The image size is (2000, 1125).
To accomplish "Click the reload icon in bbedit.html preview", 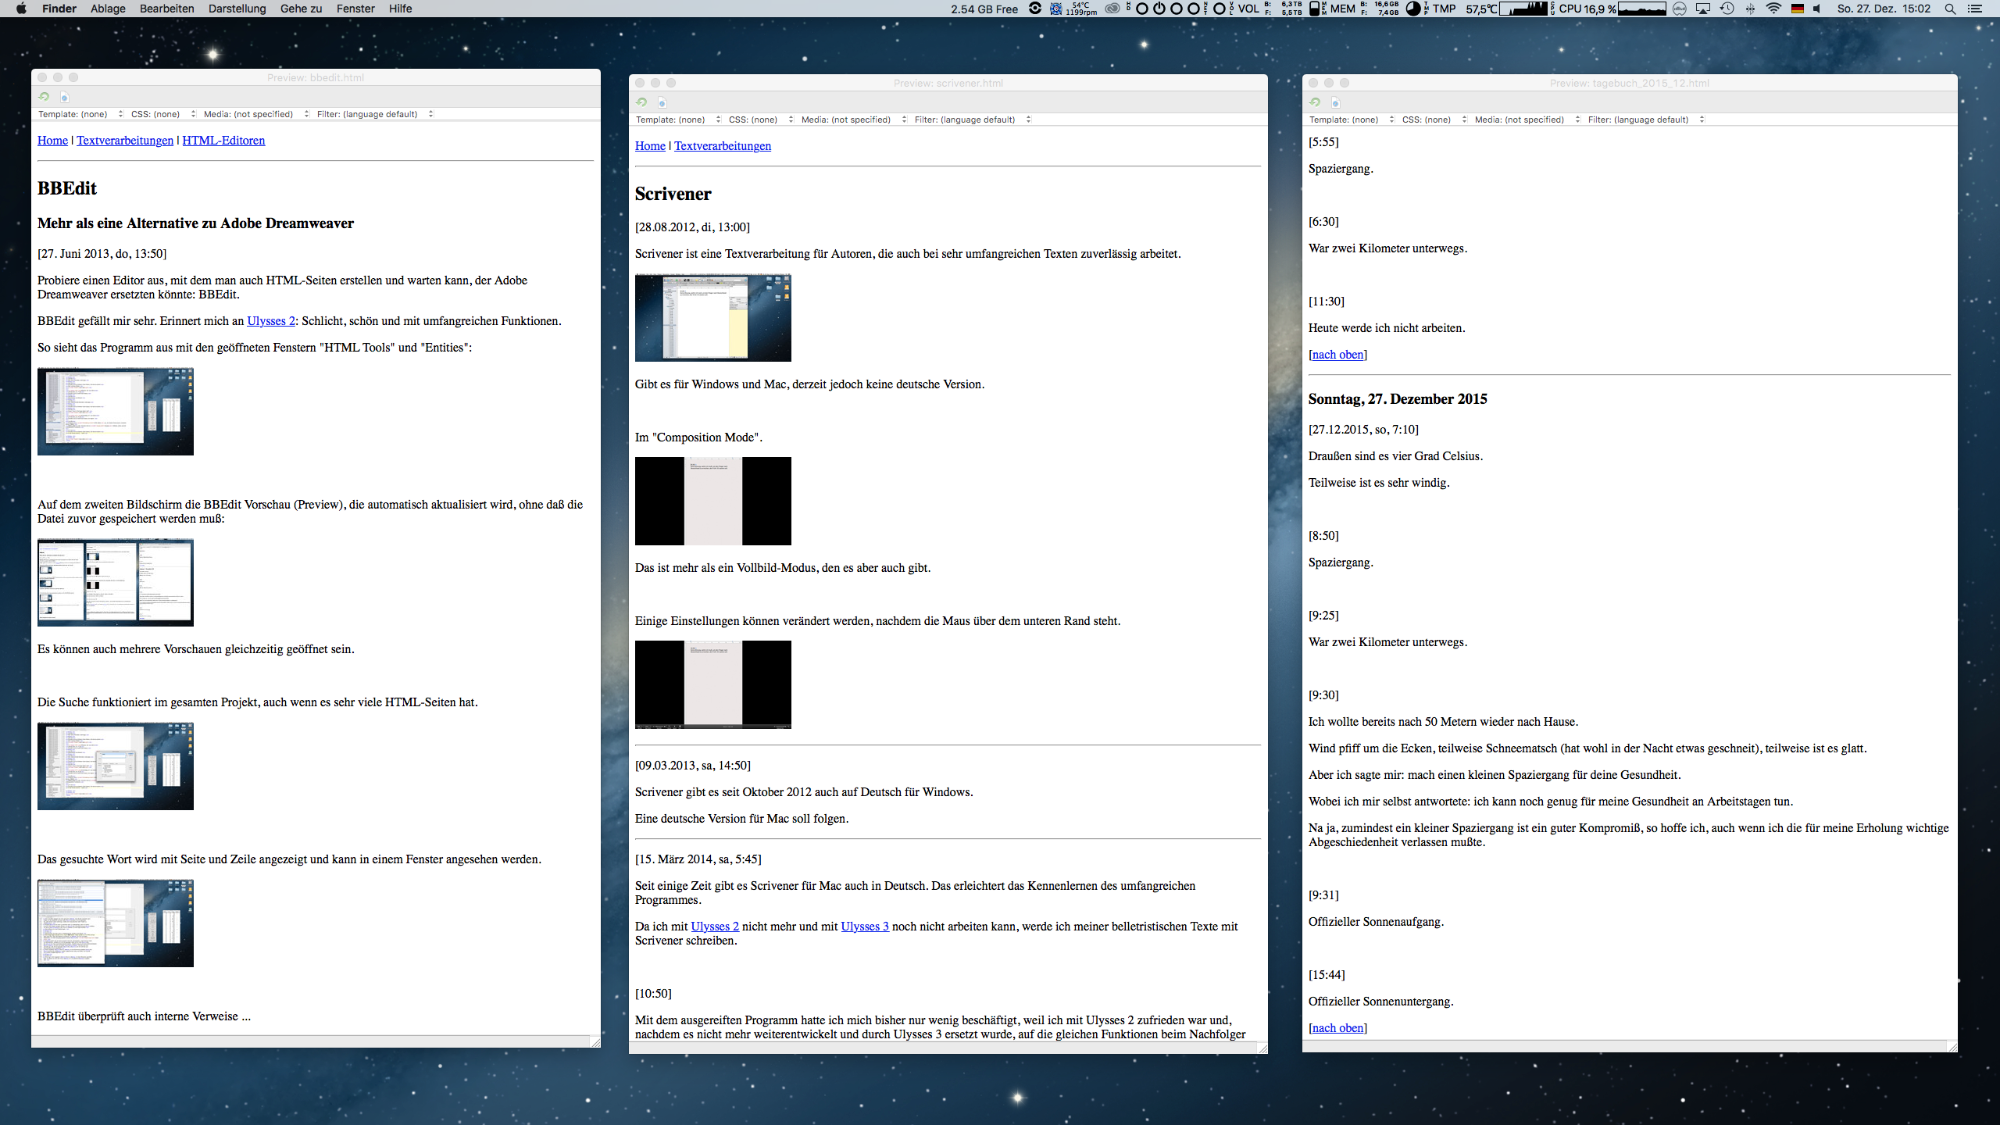I will tap(44, 97).
